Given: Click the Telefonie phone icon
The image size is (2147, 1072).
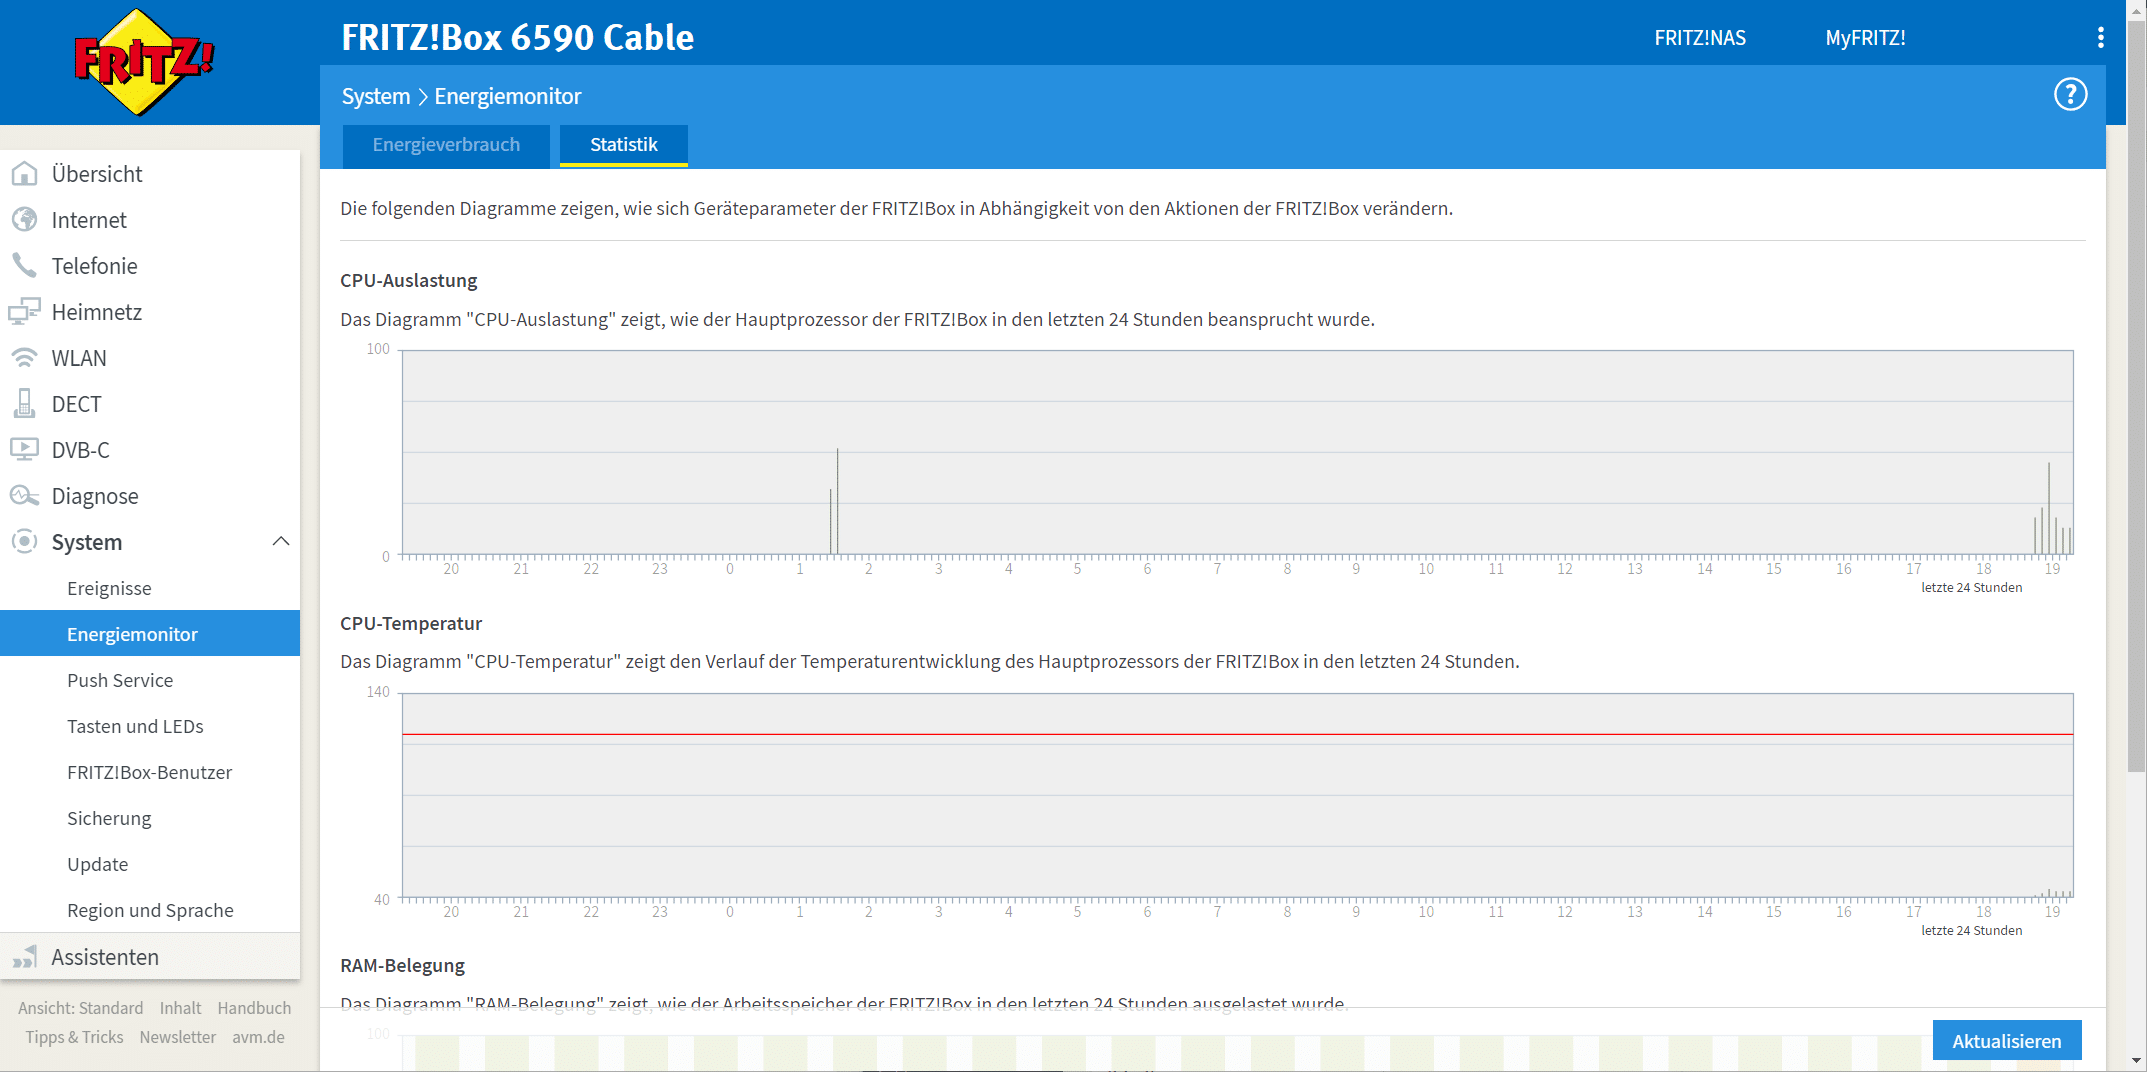Looking at the screenshot, I should 24,266.
